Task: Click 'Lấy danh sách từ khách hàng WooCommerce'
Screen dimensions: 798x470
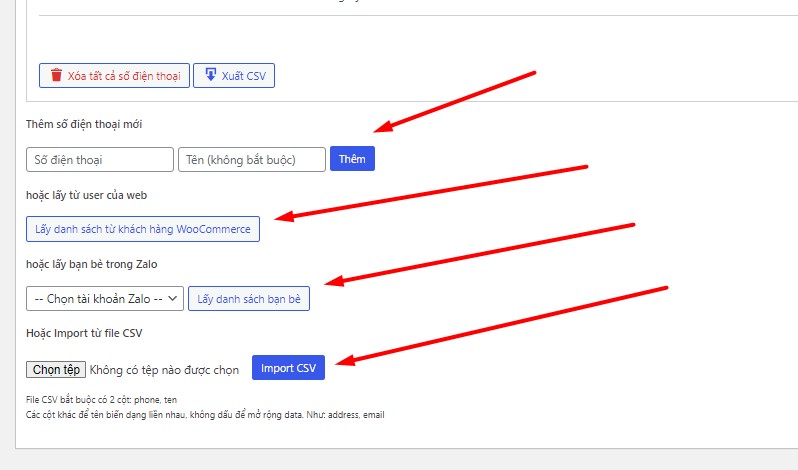Action: coord(143,229)
